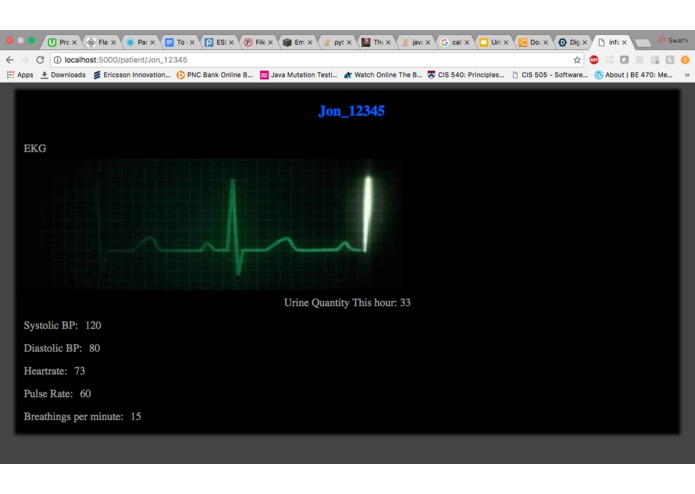This screenshot has width=695, height=494.
Task: Click the Pulse Rate value 60
Action: tap(86, 394)
